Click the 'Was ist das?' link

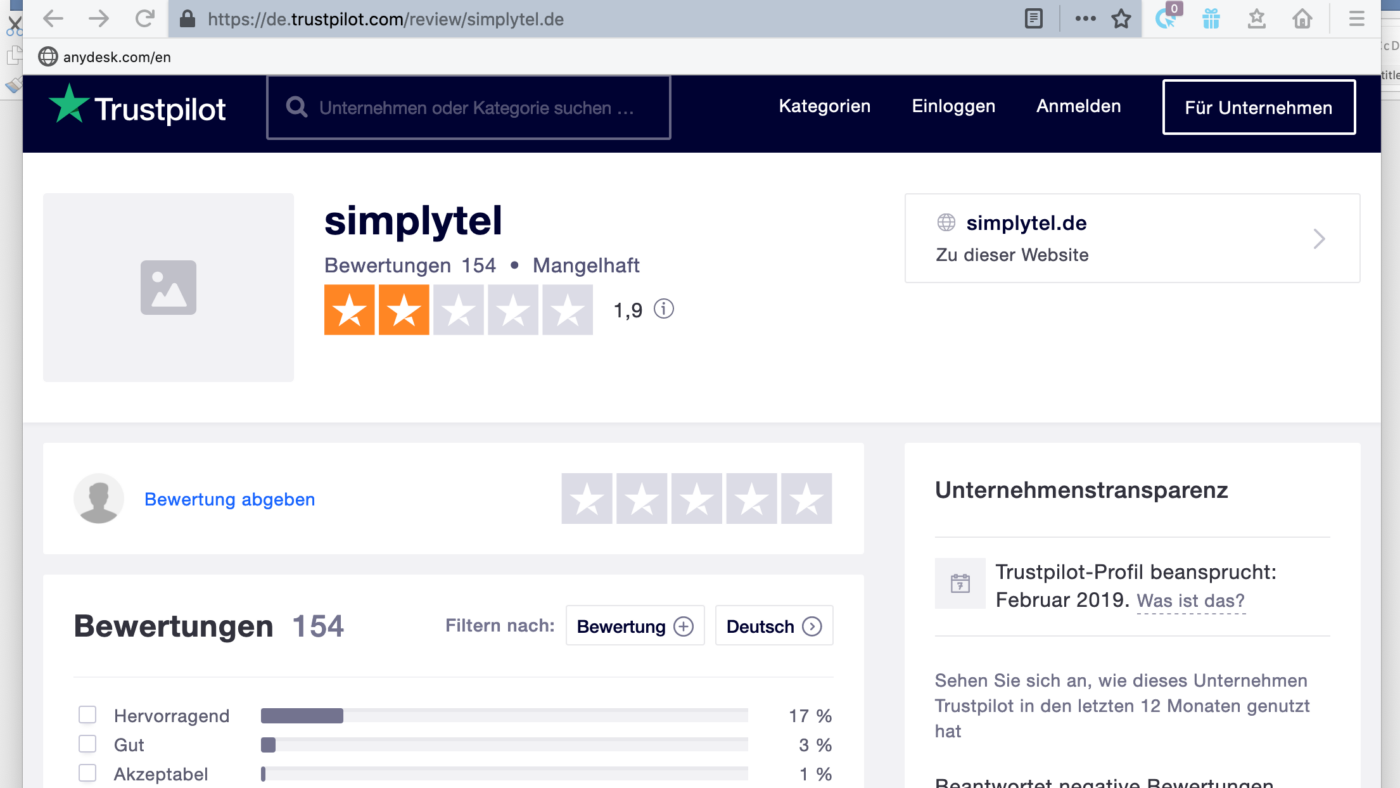tap(1191, 601)
